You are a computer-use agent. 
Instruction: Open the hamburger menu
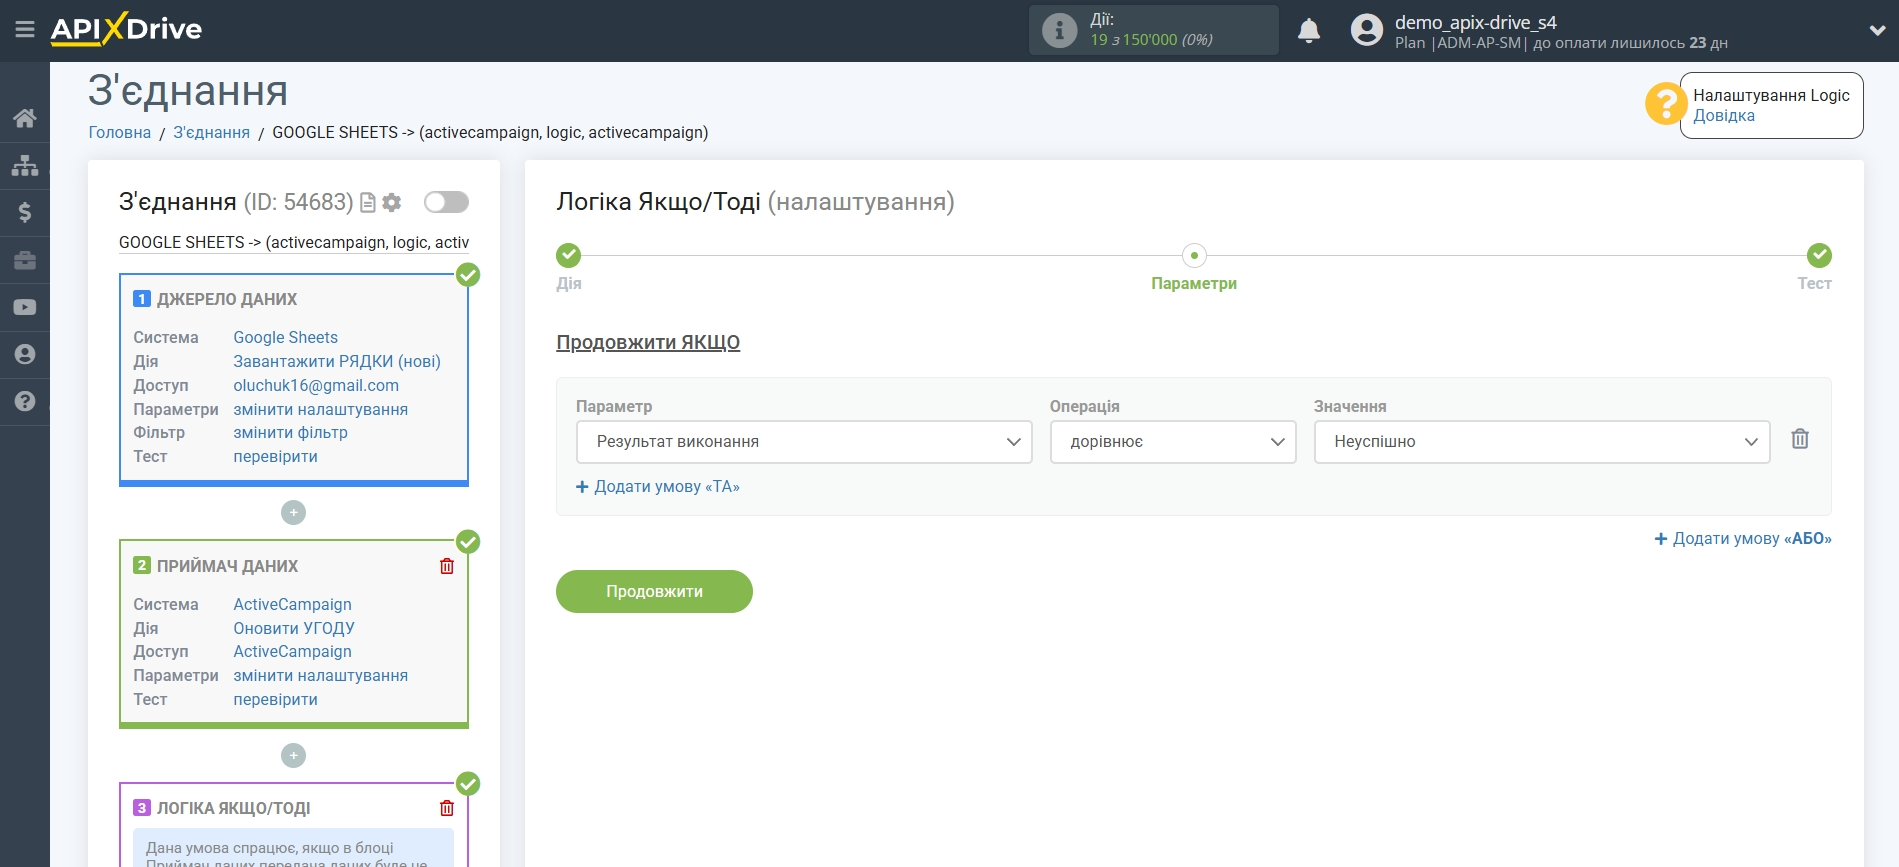[x=25, y=30]
